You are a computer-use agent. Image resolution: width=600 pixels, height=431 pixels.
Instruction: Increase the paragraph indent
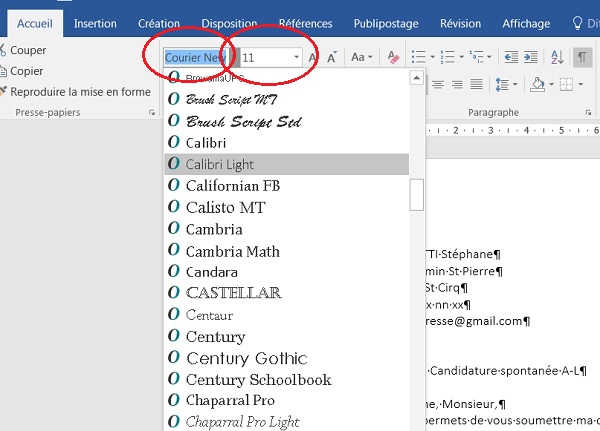pyautogui.click(x=531, y=57)
